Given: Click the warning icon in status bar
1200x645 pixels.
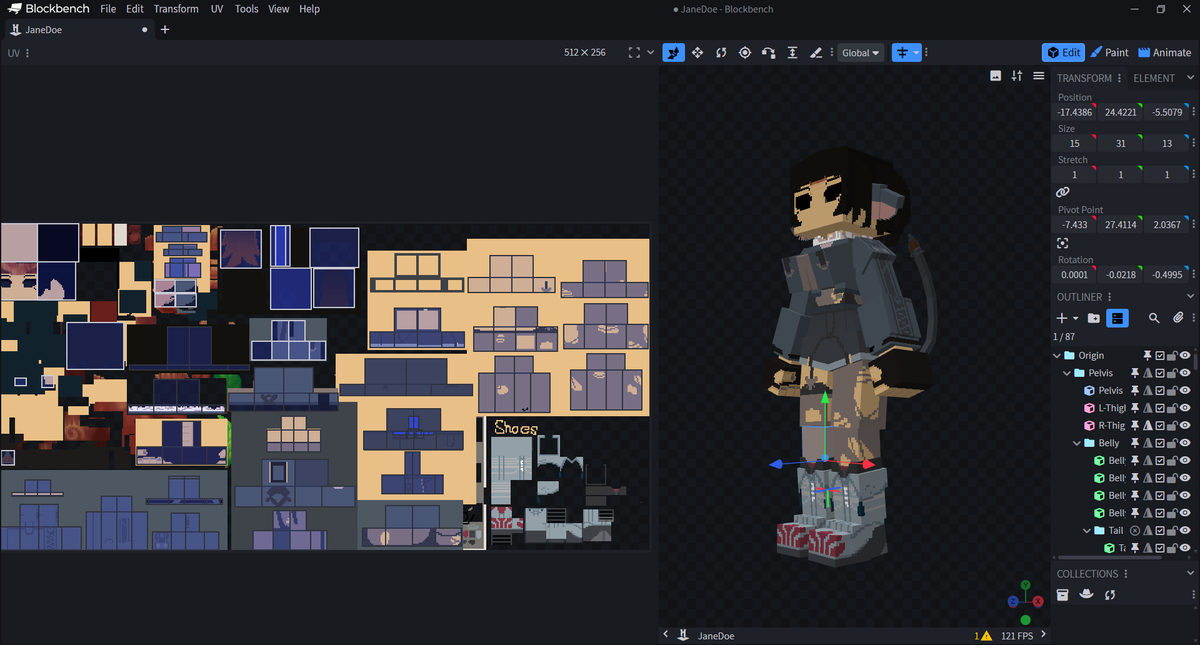Looking at the screenshot, I should pyautogui.click(x=986, y=635).
